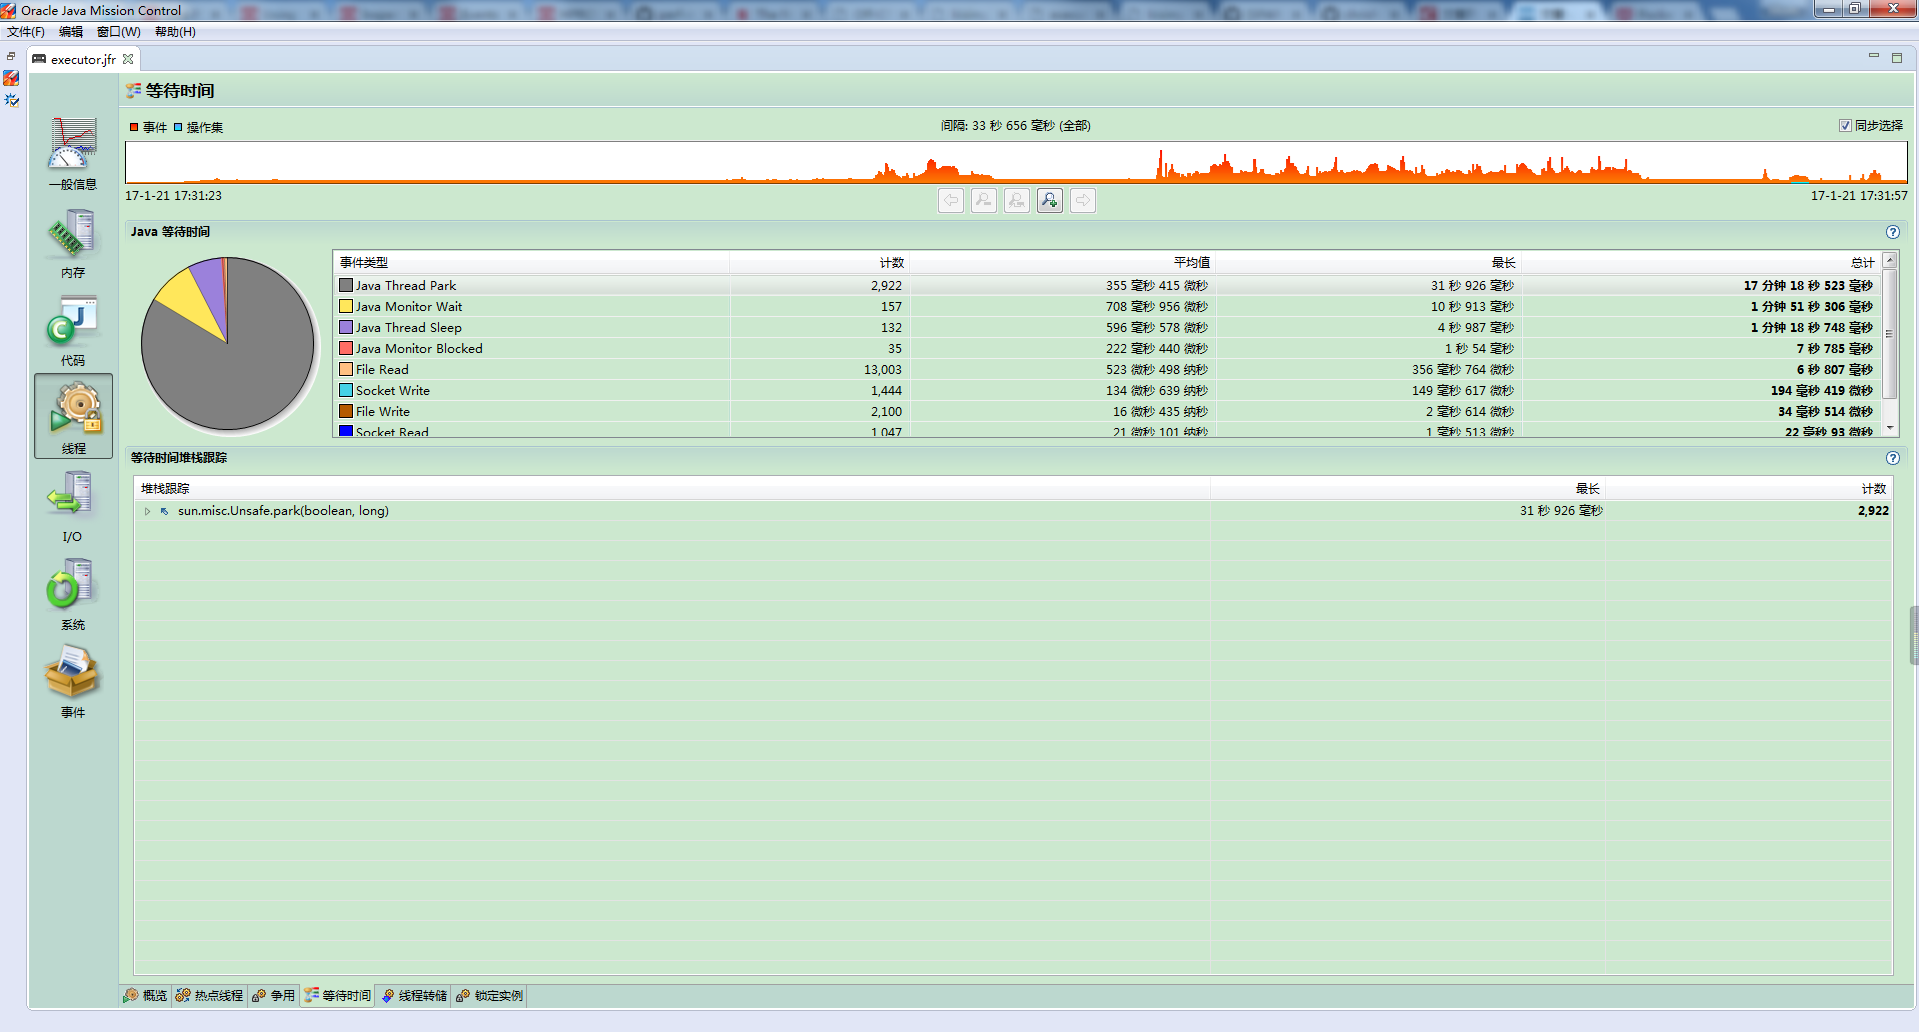The height and width of the screenshot is (1032, 1919).
Task: Click the yellow Java Monitor Wait color swatch
Action: tap(346, 307)
